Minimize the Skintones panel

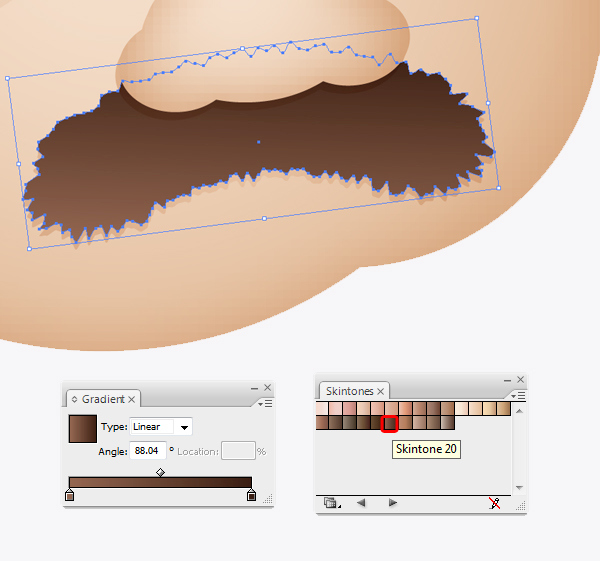[x=507, y=380]
